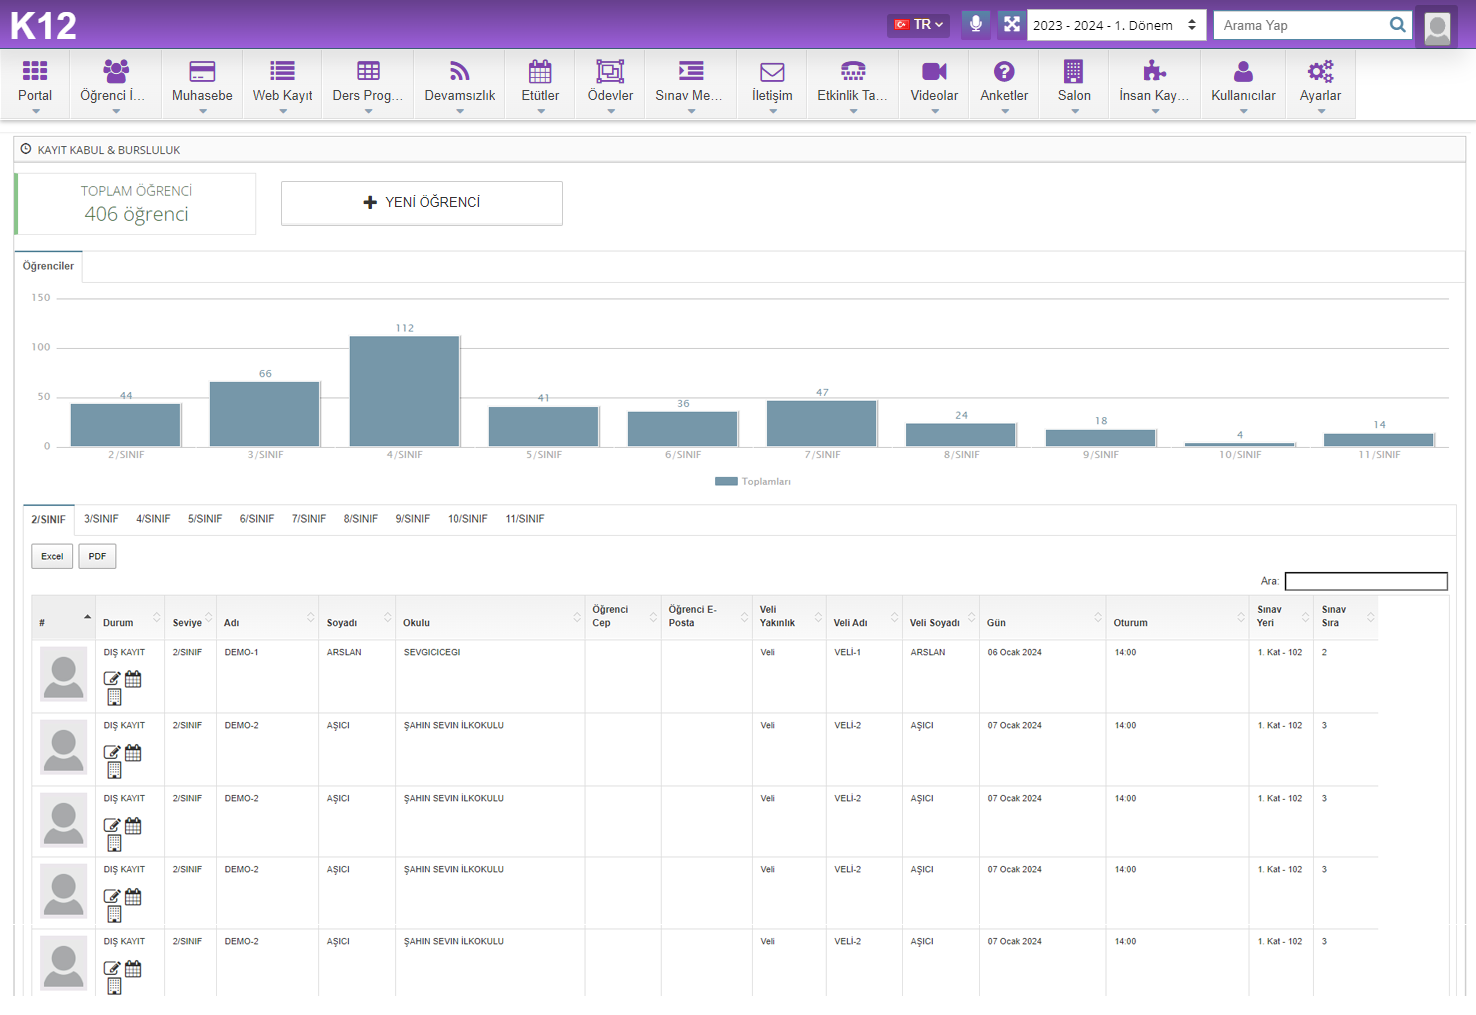Open the Etkinlik Ta... phone icon
The height and width of the screenshot is (1015, 1476).
pyautogui.click(x=853, y=71)
